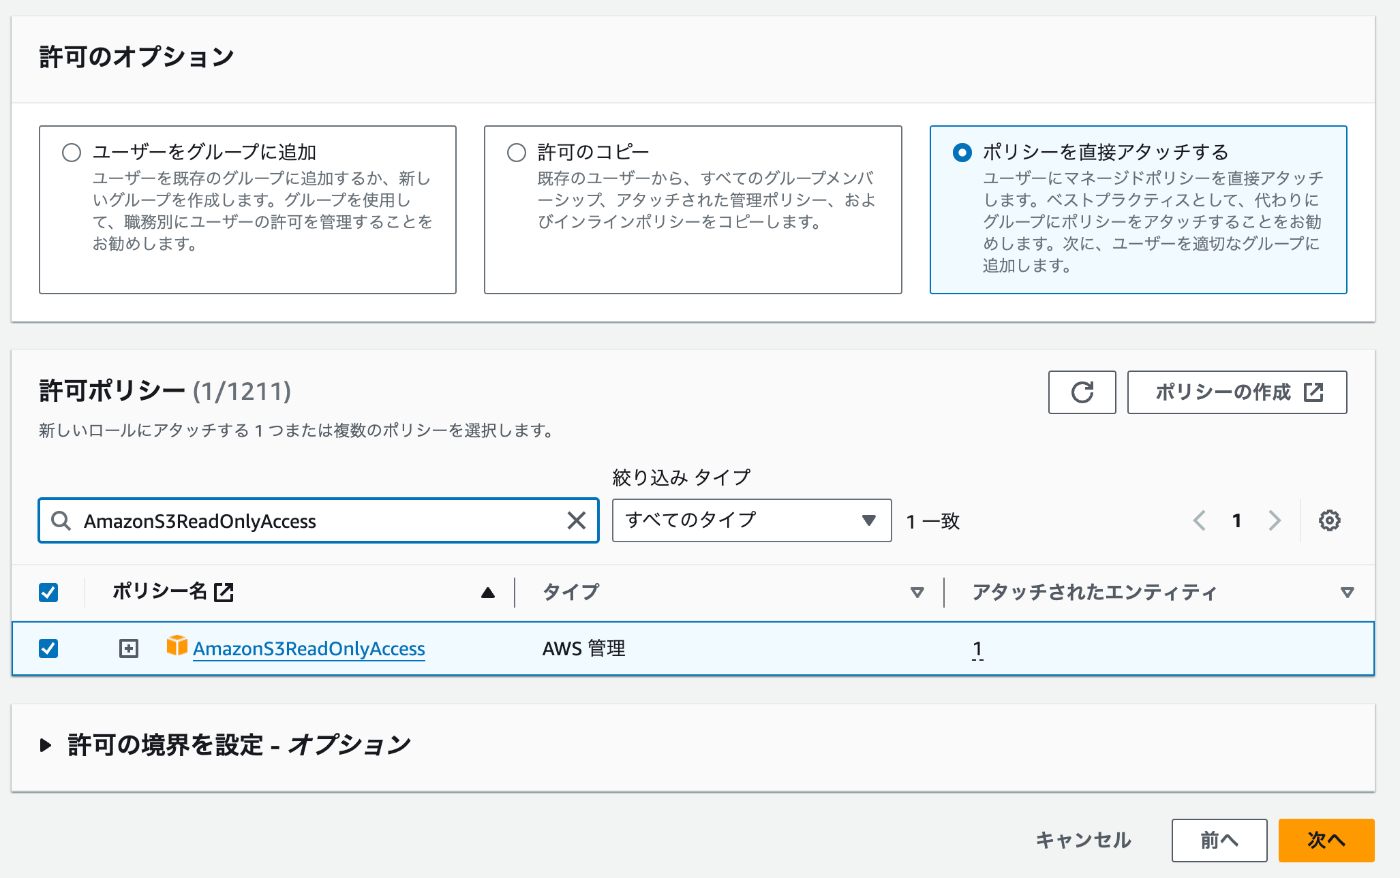Go to previous page of policies
1400x878 pixels.
coord(1199,520)
